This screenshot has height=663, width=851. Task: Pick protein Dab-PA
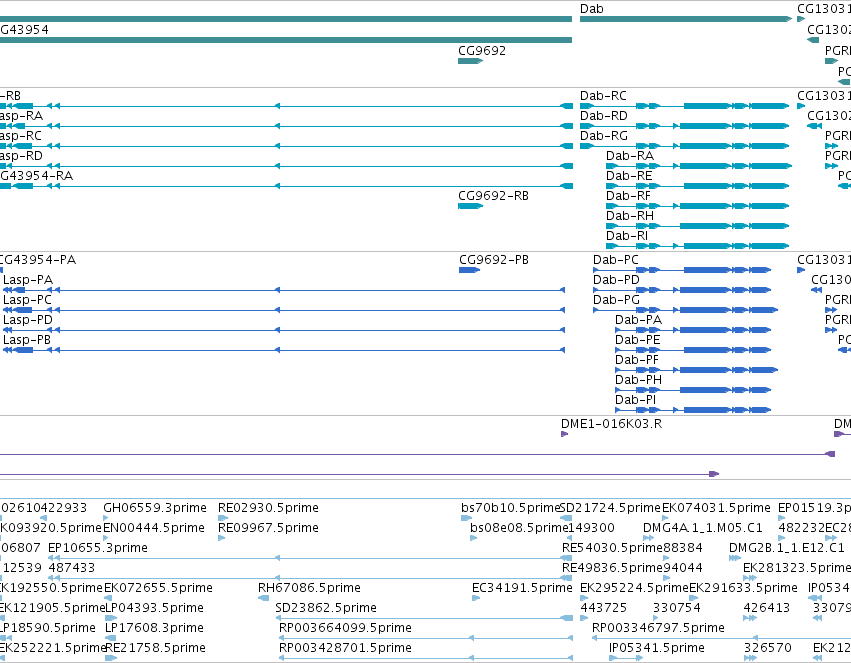(693, 330)
